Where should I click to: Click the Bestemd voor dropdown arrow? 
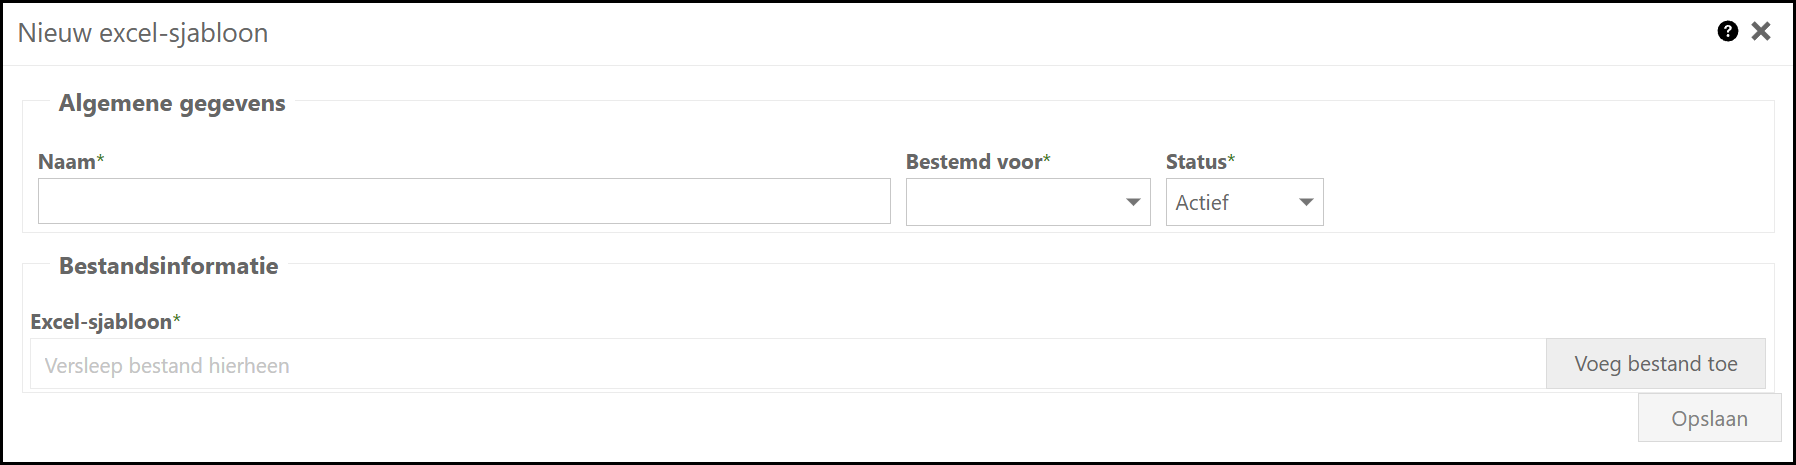(x=1133, y=202)
